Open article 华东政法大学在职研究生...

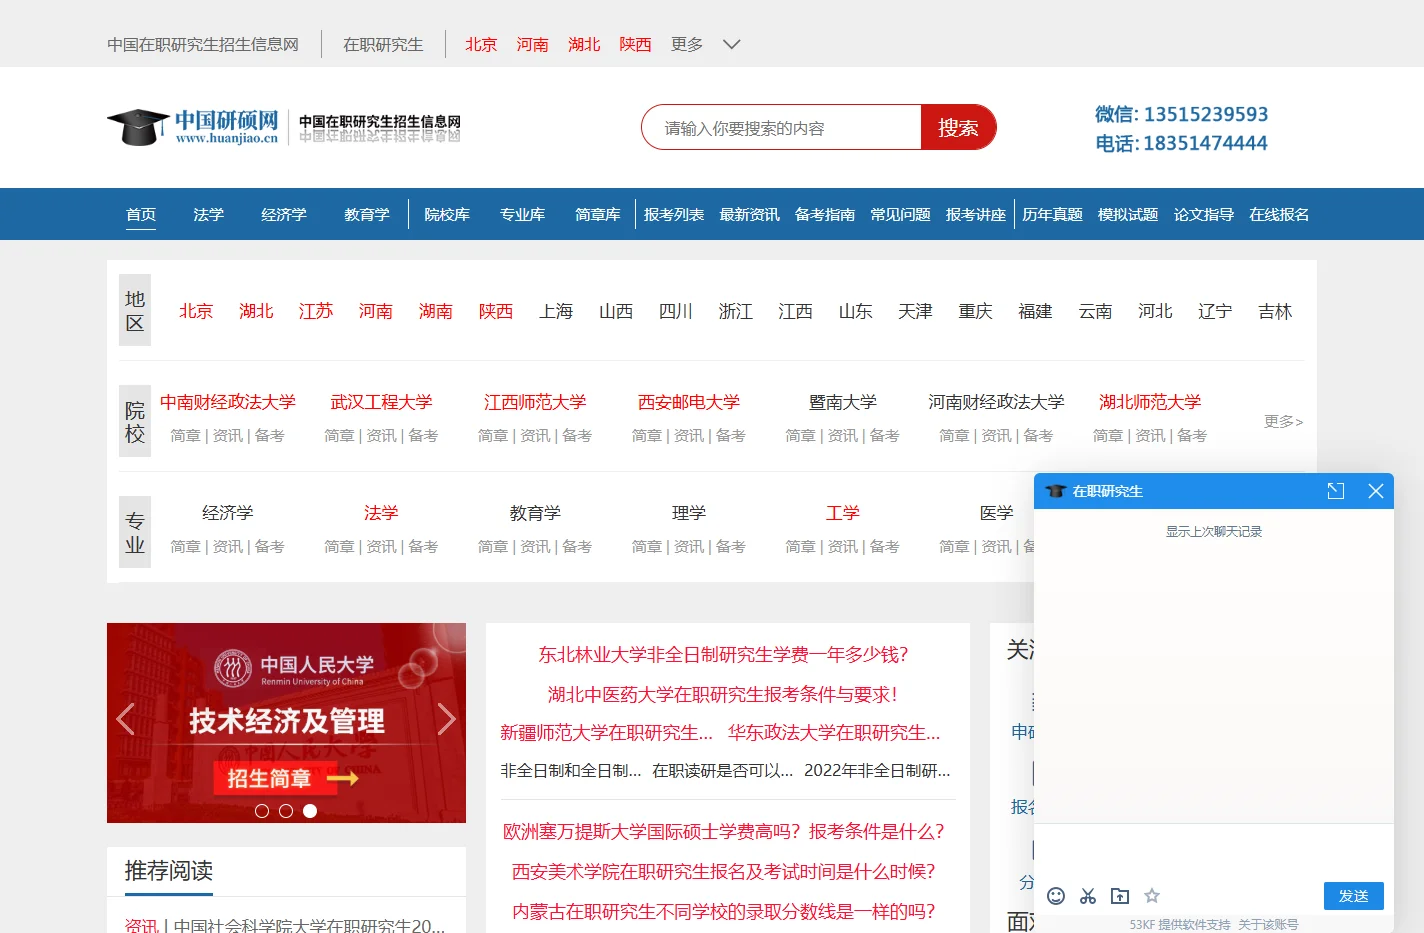[834, 733]
